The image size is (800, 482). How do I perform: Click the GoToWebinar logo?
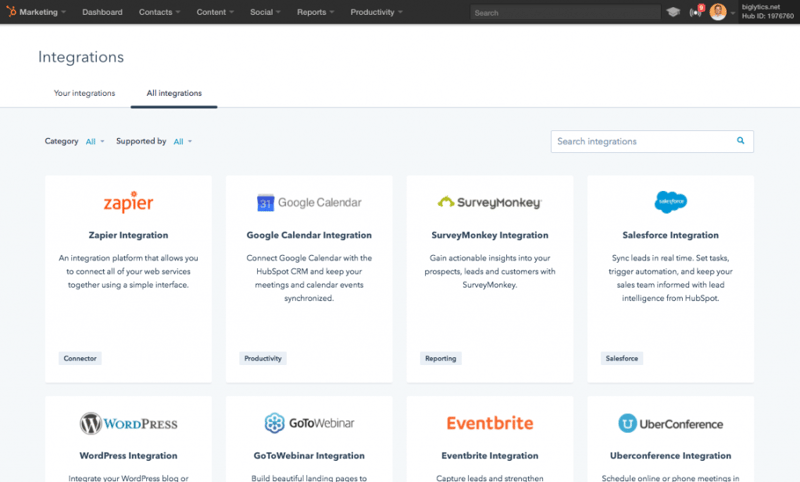(309, 423)
